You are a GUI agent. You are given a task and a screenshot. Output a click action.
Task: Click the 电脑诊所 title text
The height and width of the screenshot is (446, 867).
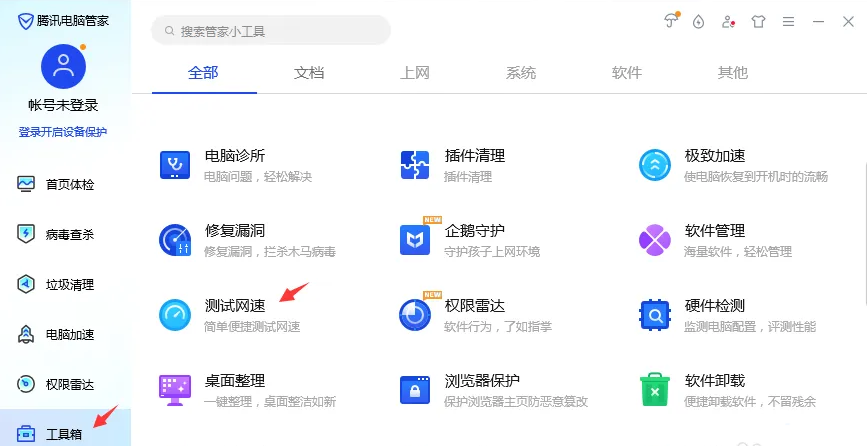[235, 156]
